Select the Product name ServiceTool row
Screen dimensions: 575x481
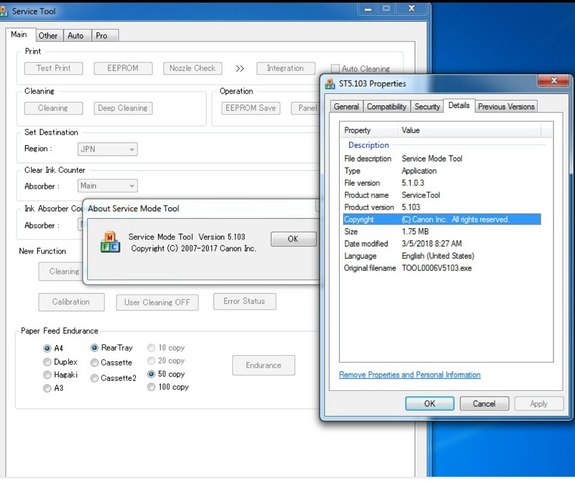click(x=442, y=195)
